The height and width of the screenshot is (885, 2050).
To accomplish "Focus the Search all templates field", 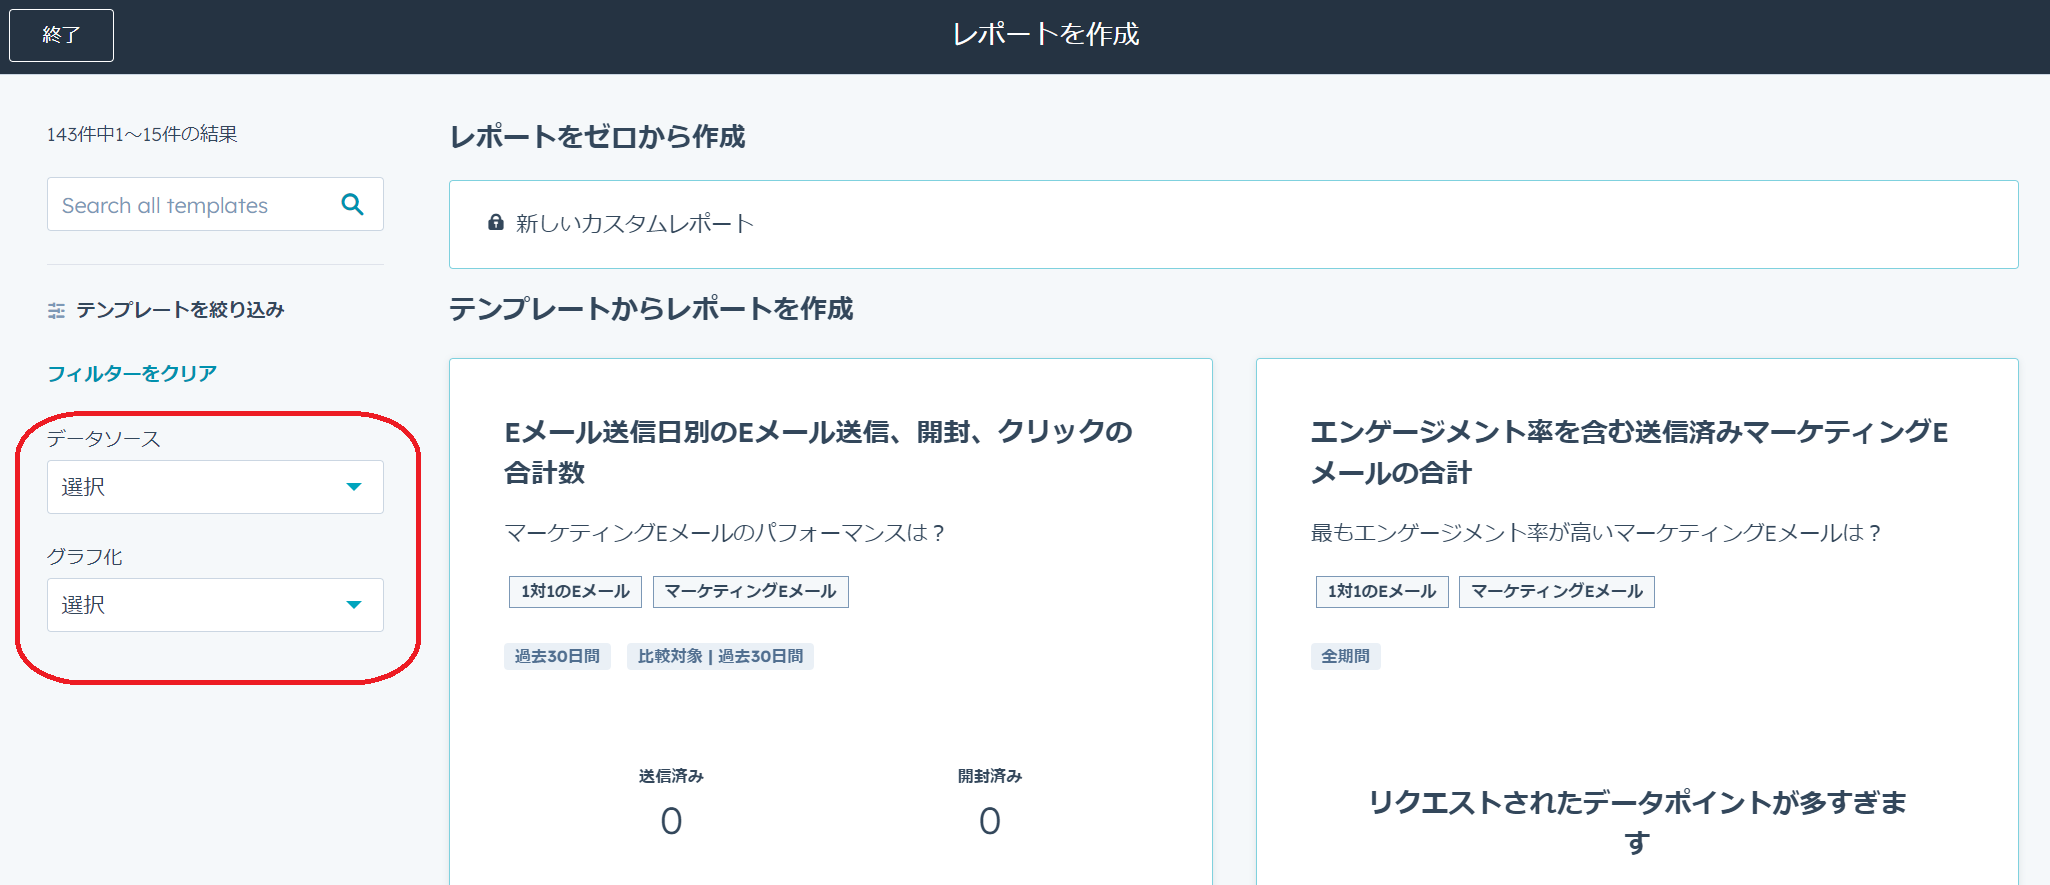I will [x=215, y=204].
